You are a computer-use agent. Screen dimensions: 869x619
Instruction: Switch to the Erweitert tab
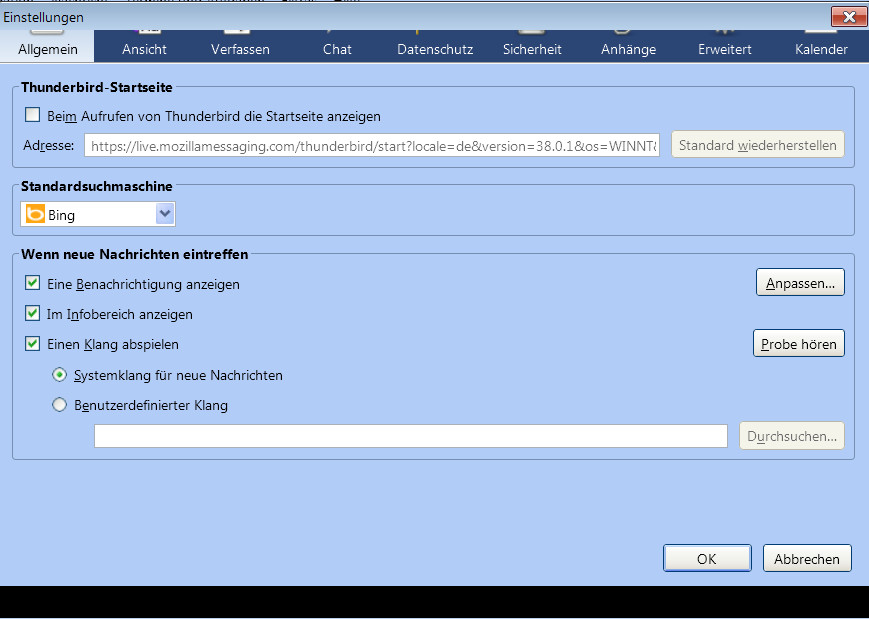pos(725,47)
